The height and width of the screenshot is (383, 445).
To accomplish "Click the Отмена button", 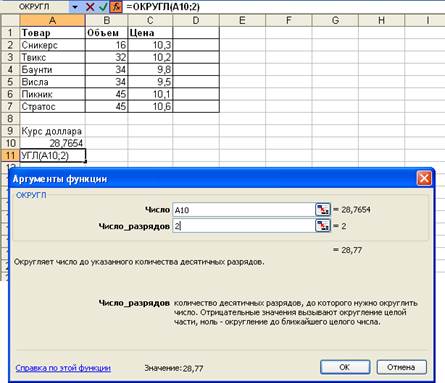I will pos(401,367).
